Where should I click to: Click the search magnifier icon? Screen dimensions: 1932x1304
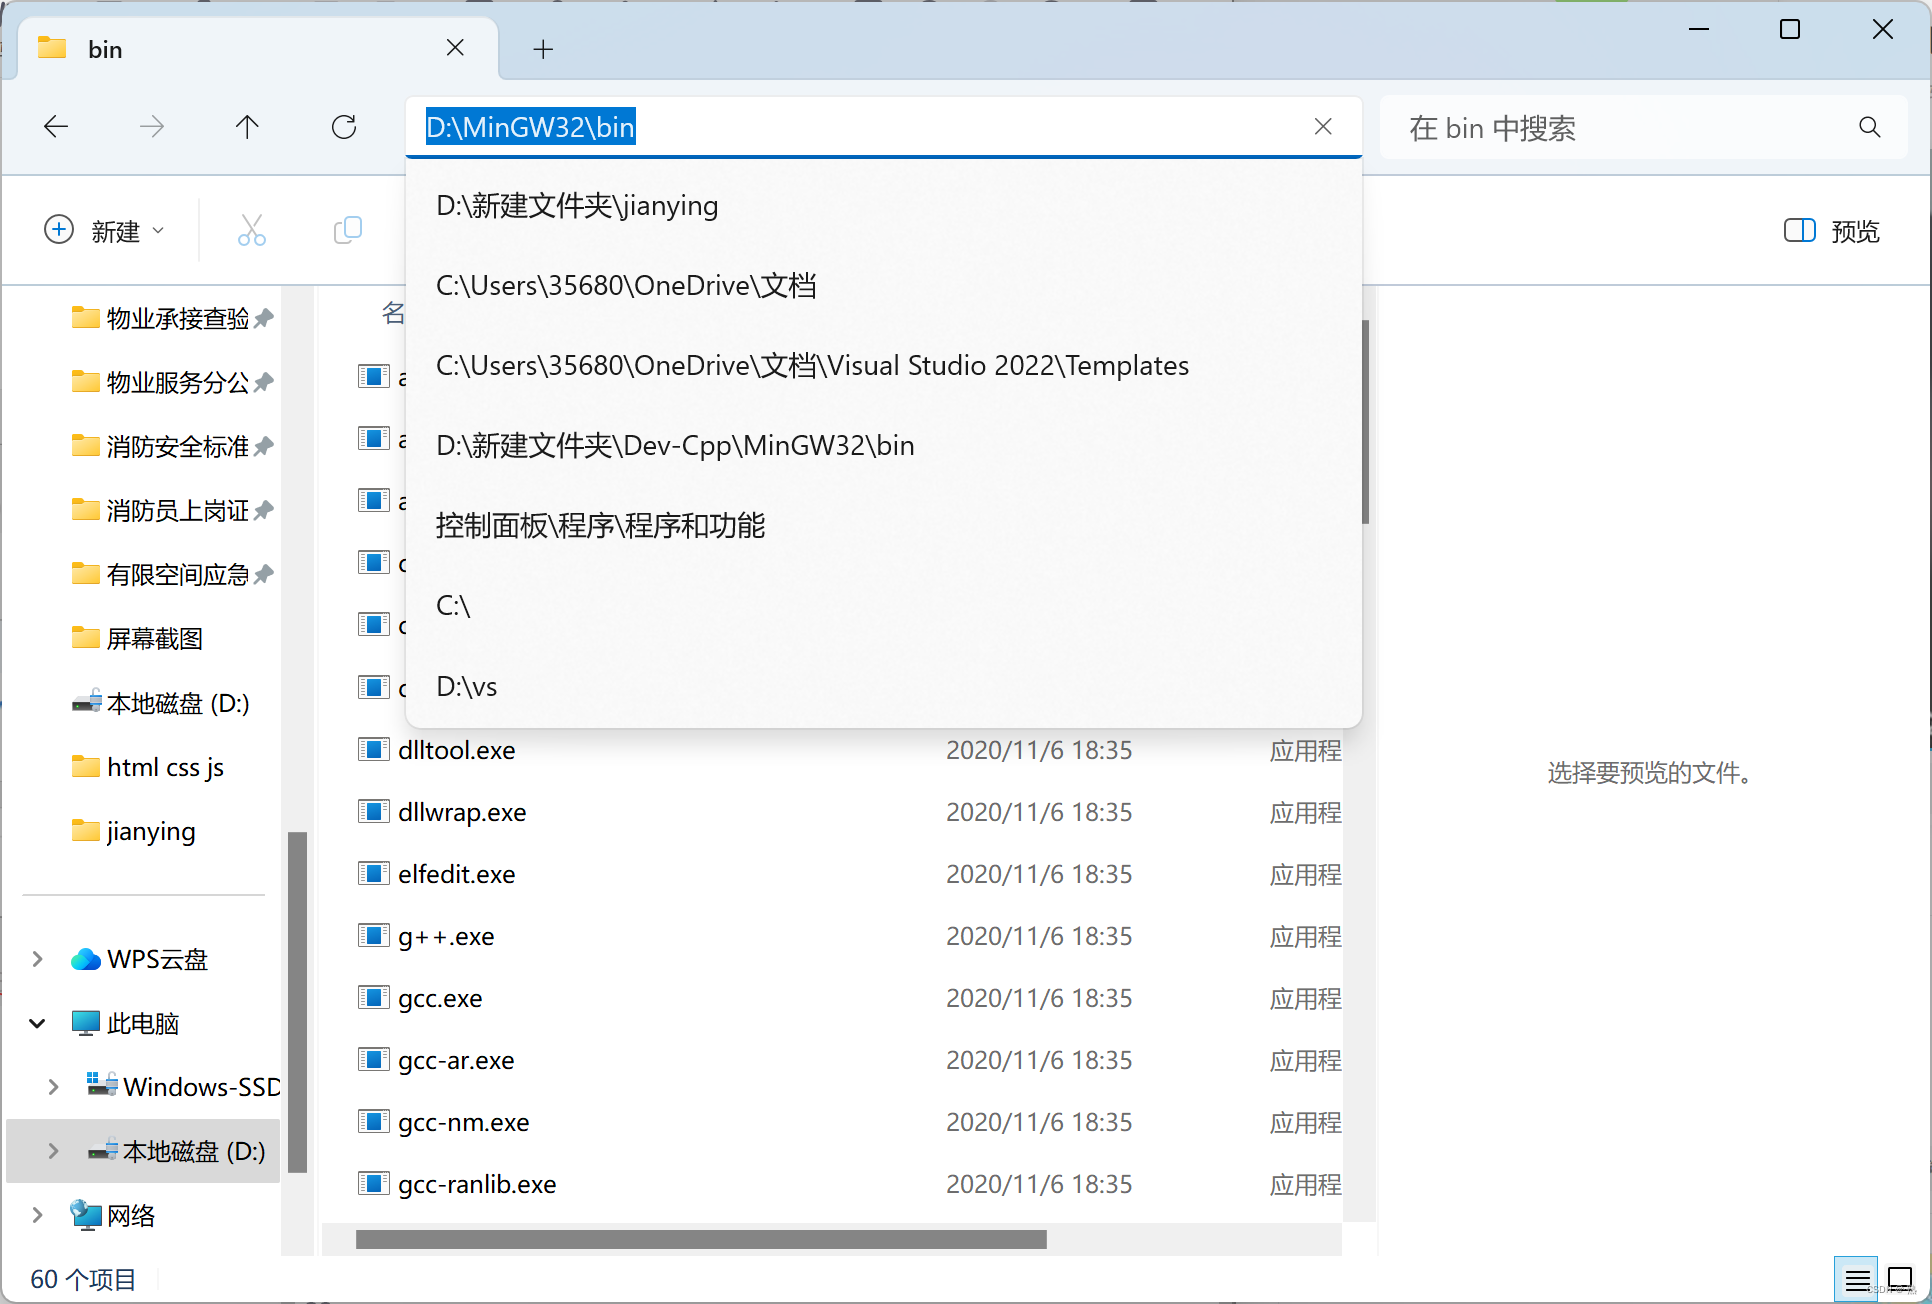pos(1870,127)
